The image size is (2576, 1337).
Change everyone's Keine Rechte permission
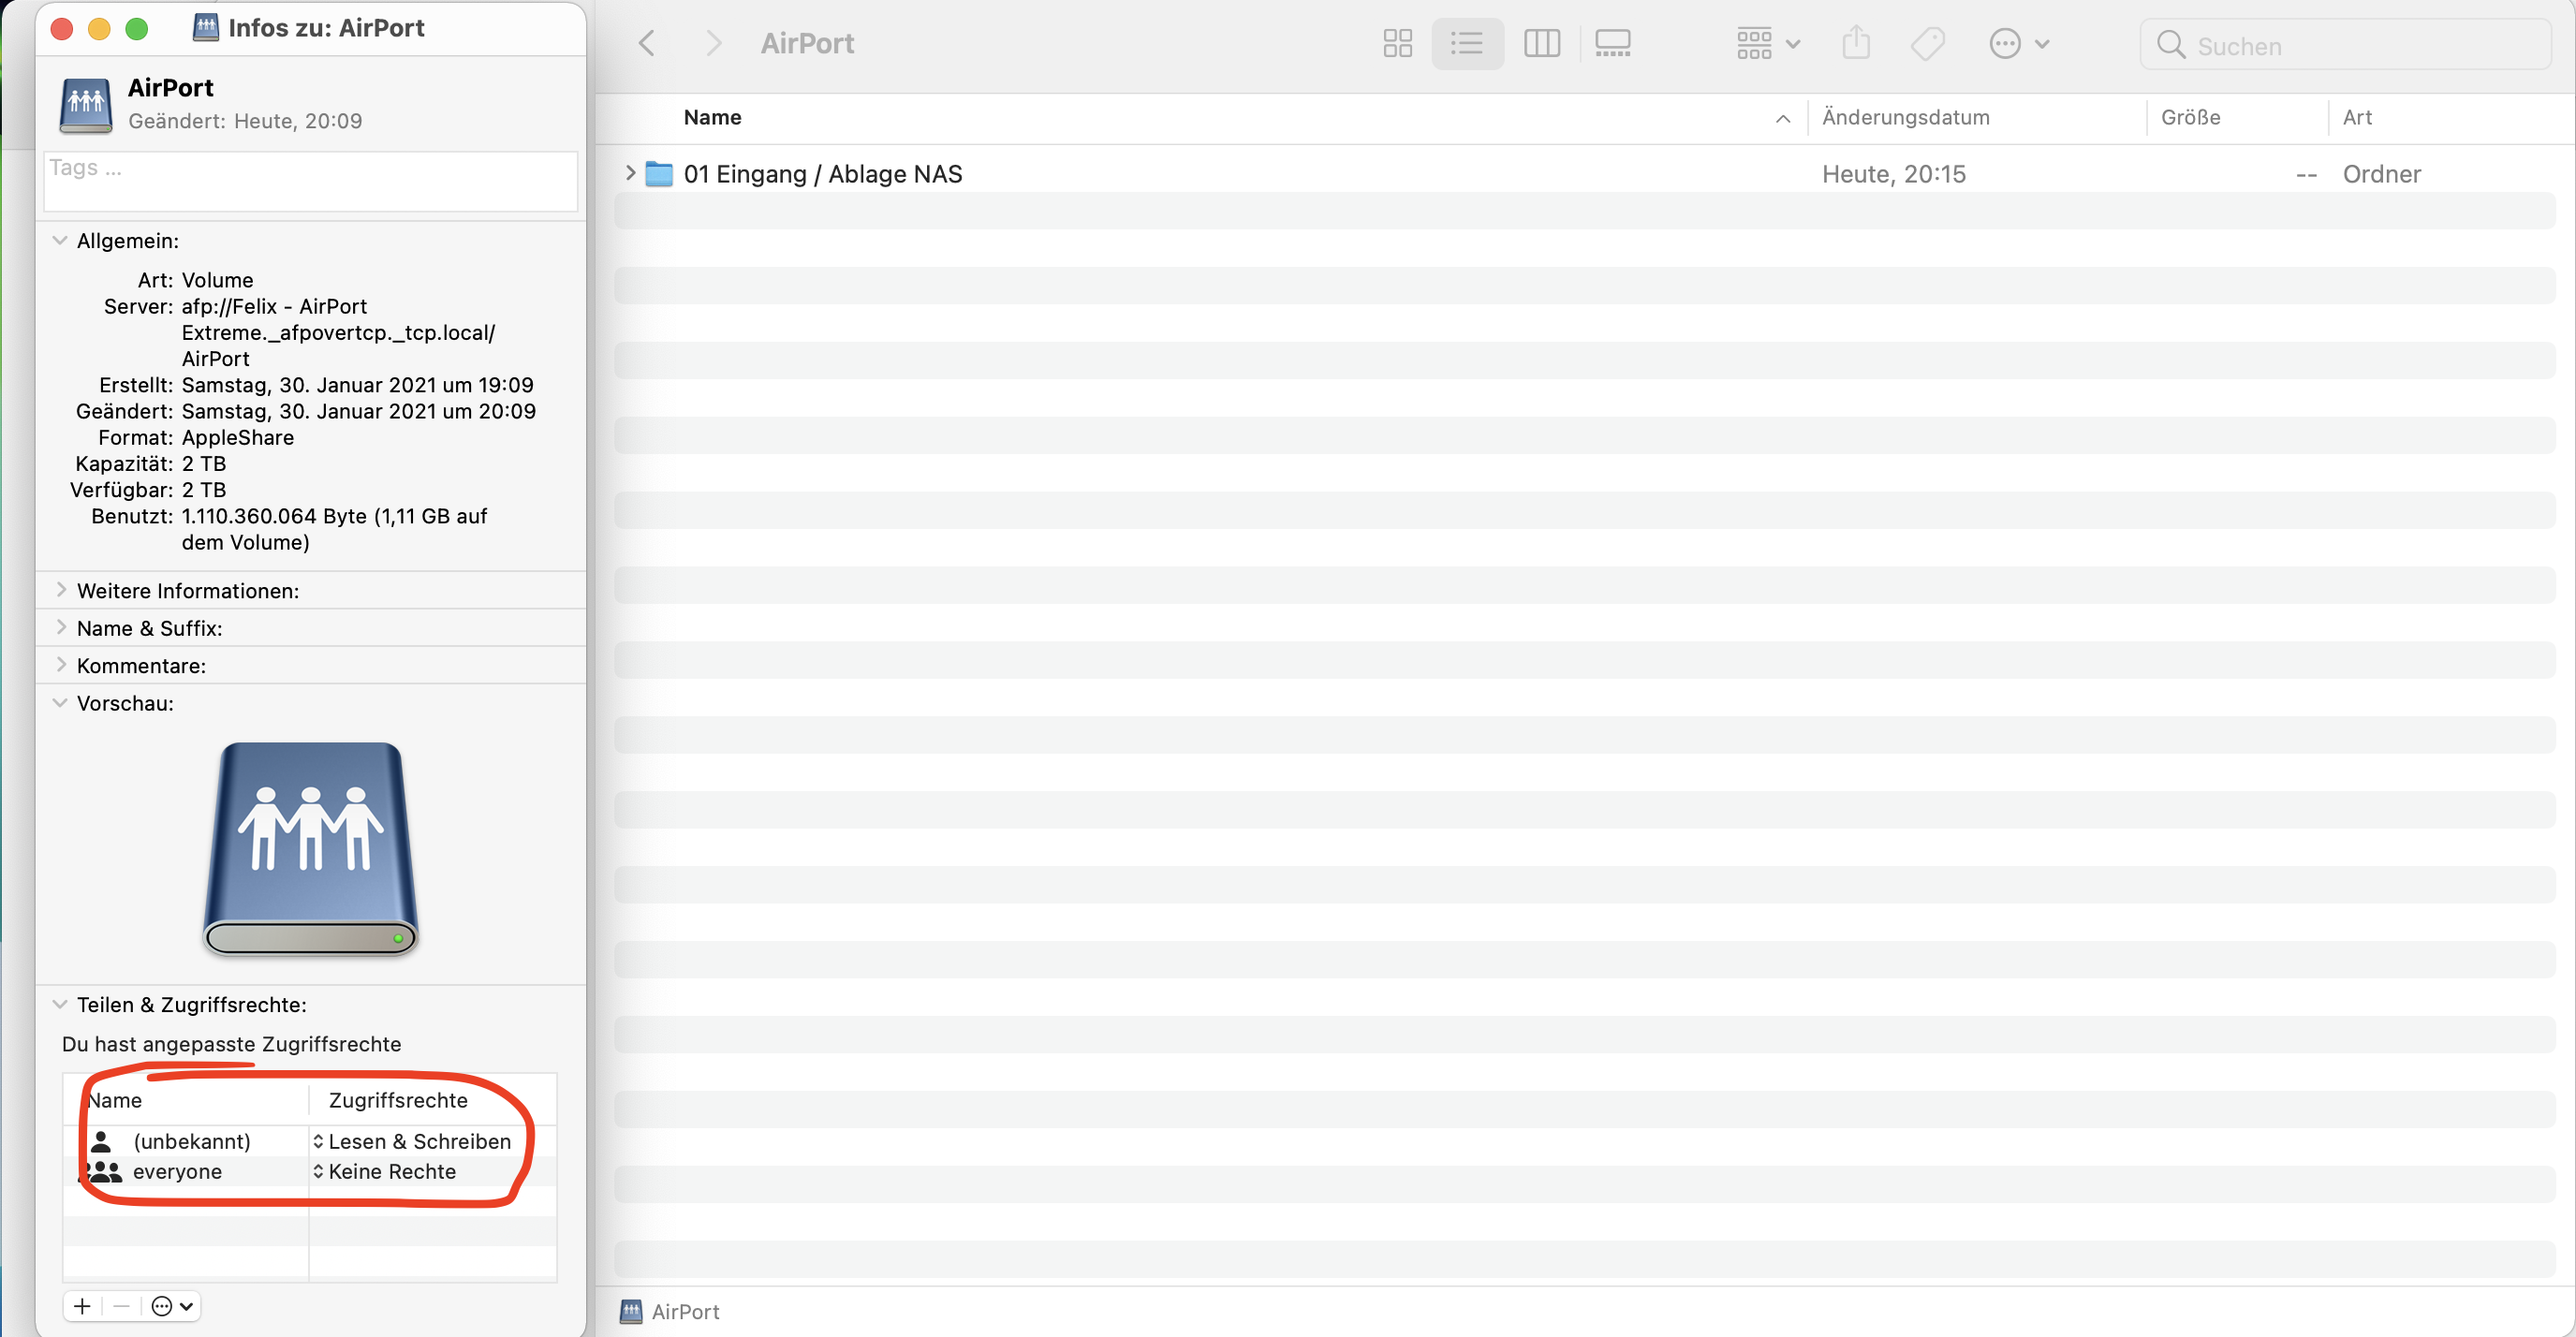tap(385, 1171)
